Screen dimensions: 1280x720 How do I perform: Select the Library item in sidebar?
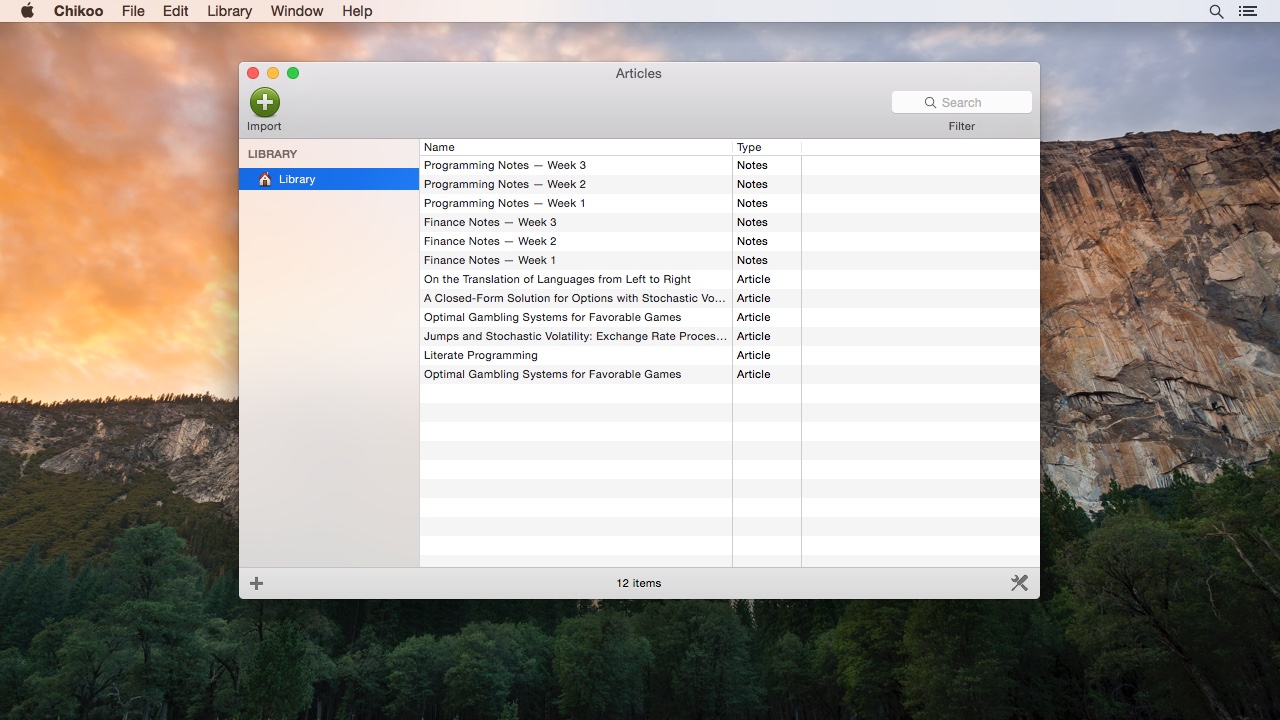(x=297, y=179)
